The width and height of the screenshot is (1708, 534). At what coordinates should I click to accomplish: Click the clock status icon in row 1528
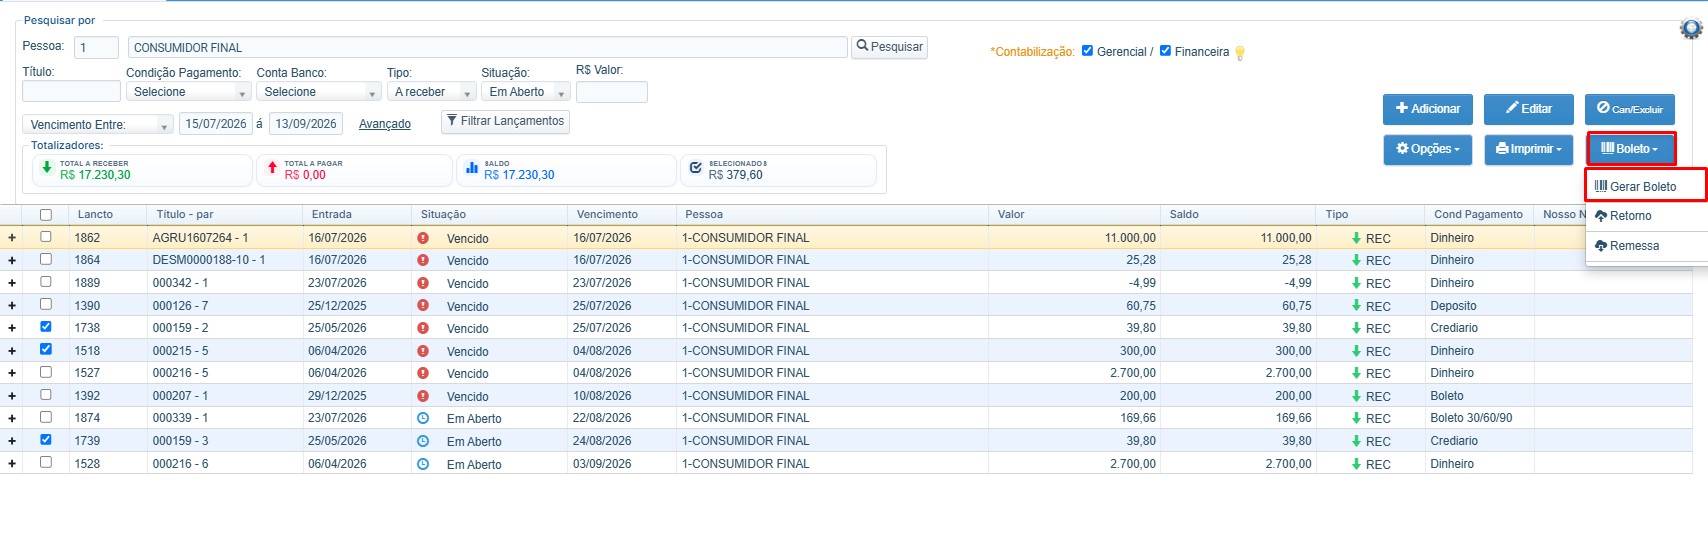[x=423, y=464]
